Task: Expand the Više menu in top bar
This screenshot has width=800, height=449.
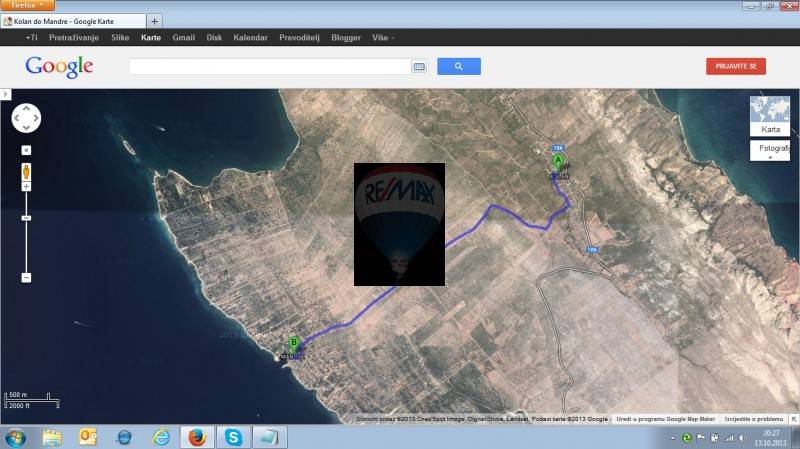Action: point(384,37)
